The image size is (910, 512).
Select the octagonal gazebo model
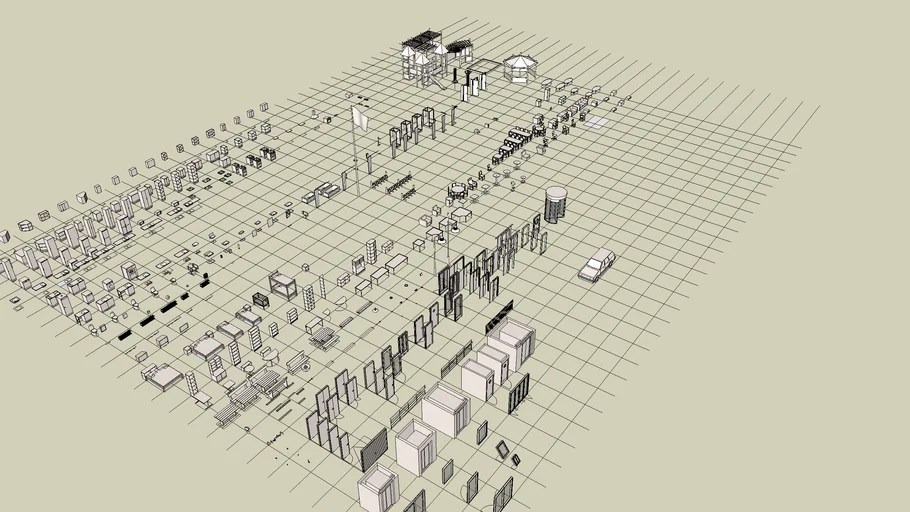point(520,69)
